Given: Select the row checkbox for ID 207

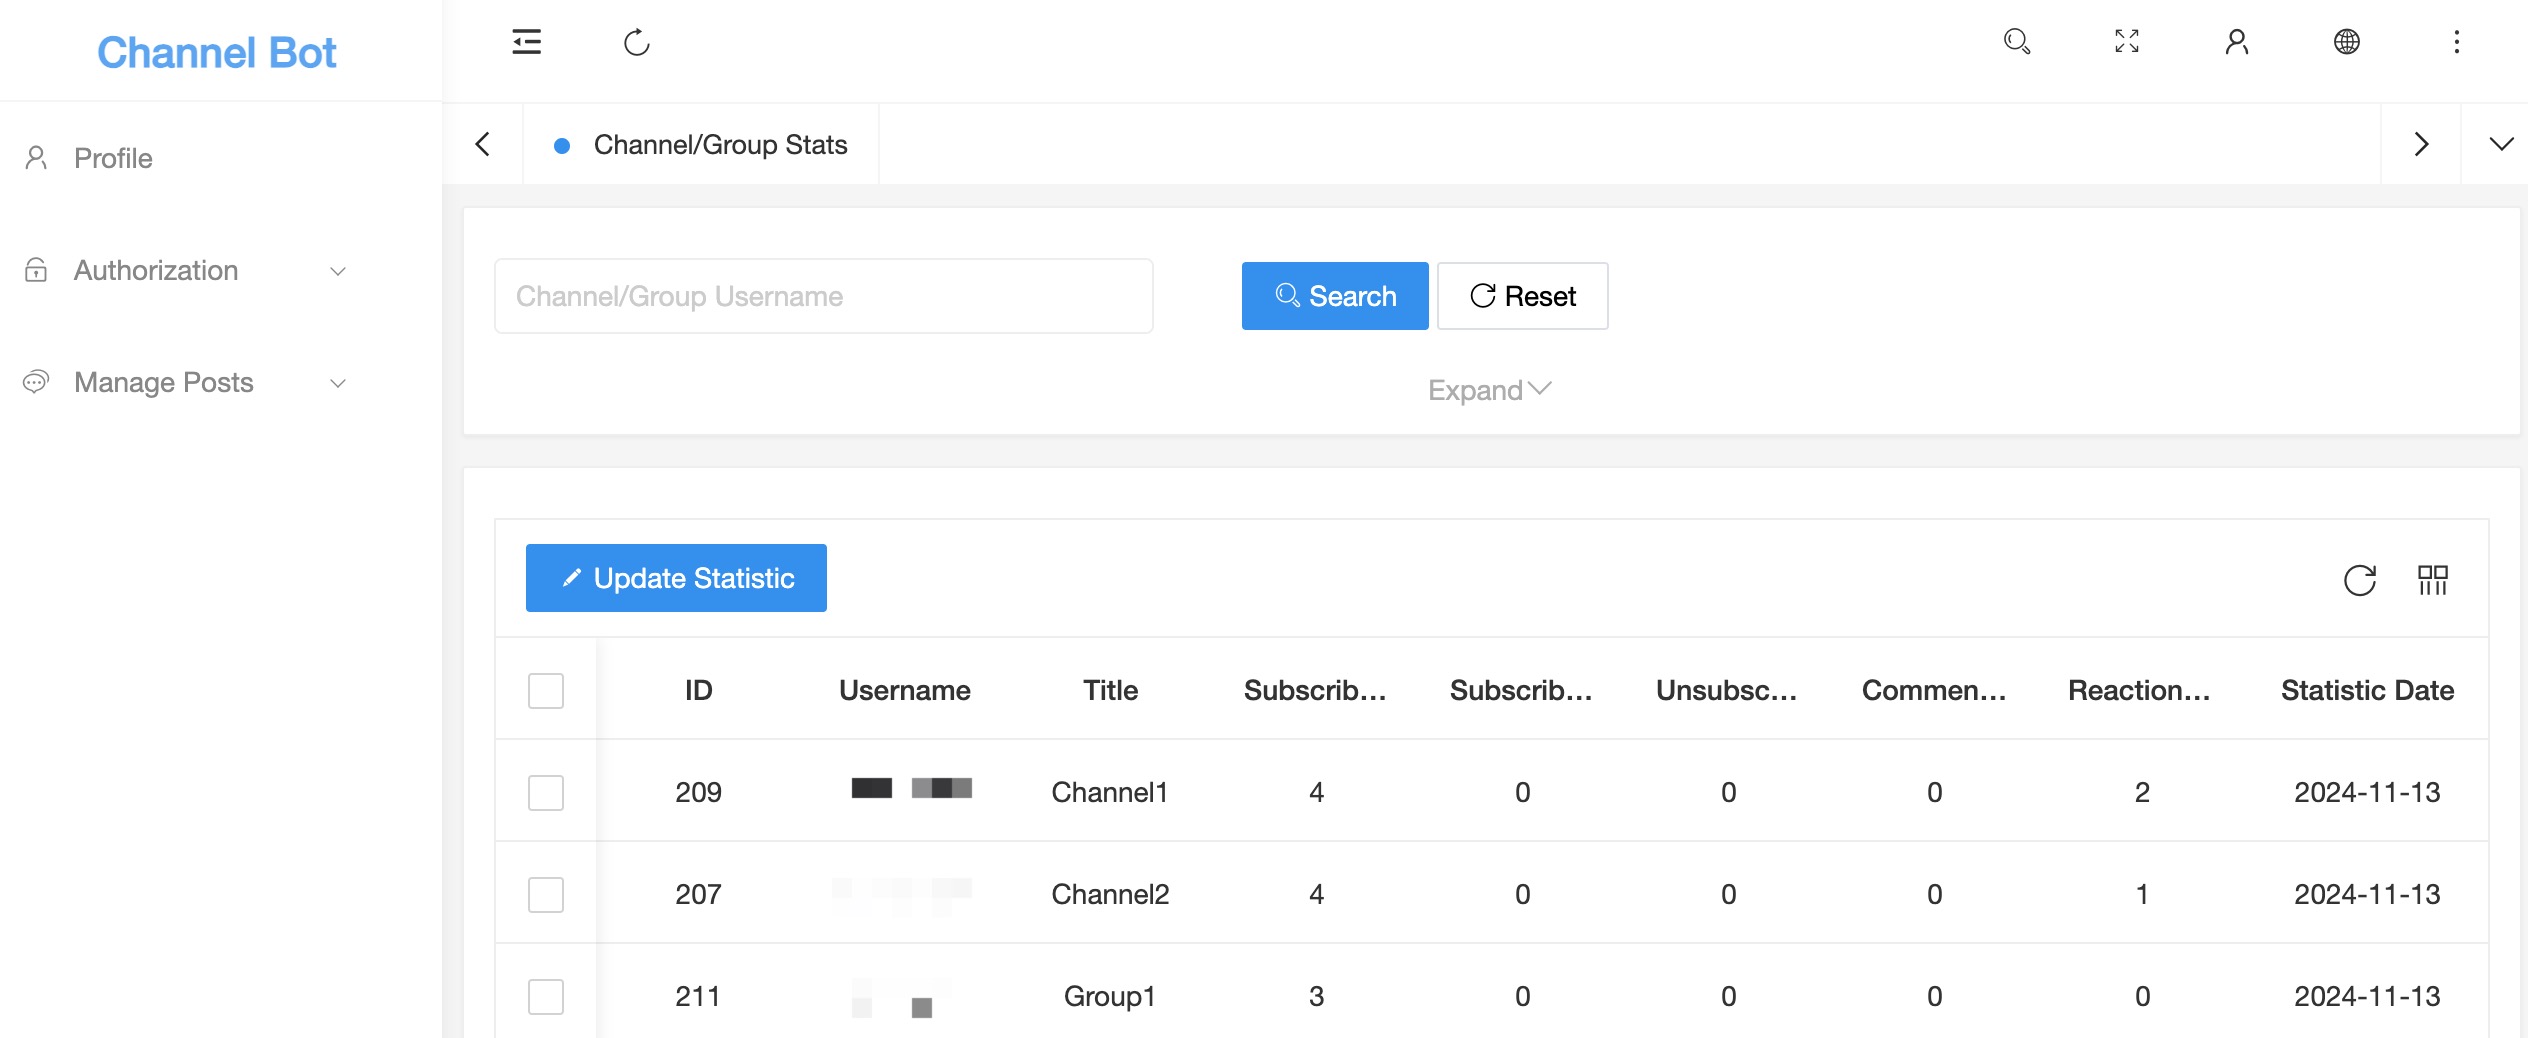Looking at the screenshot, I should (546, 895).
